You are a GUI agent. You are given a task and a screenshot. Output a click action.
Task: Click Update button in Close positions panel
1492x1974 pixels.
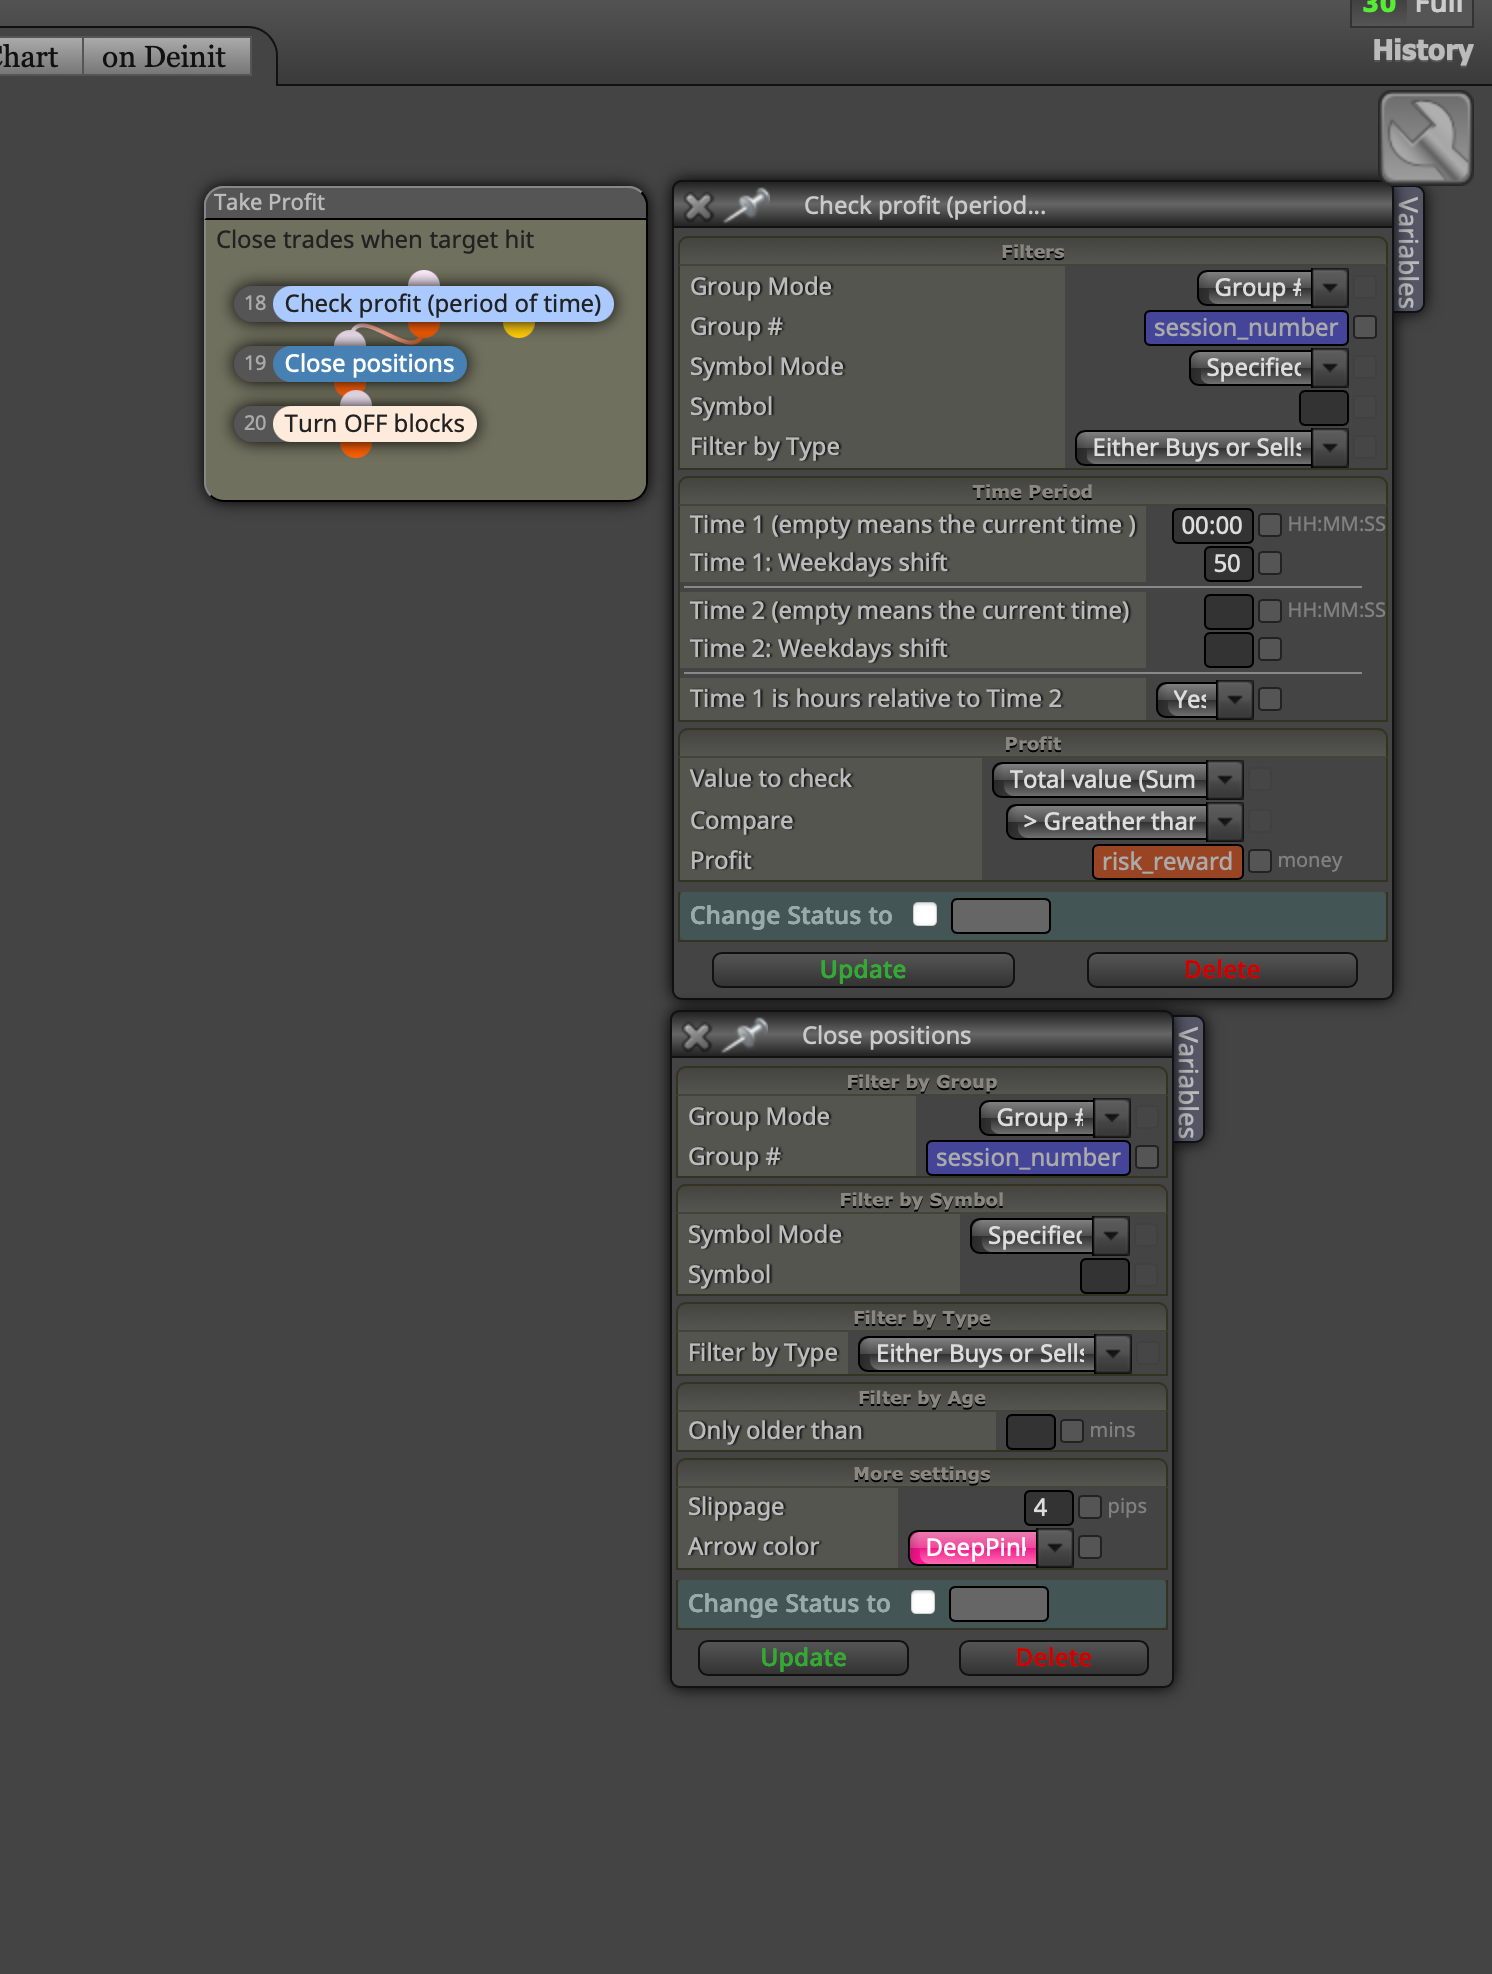click(x=803, y=1658)
